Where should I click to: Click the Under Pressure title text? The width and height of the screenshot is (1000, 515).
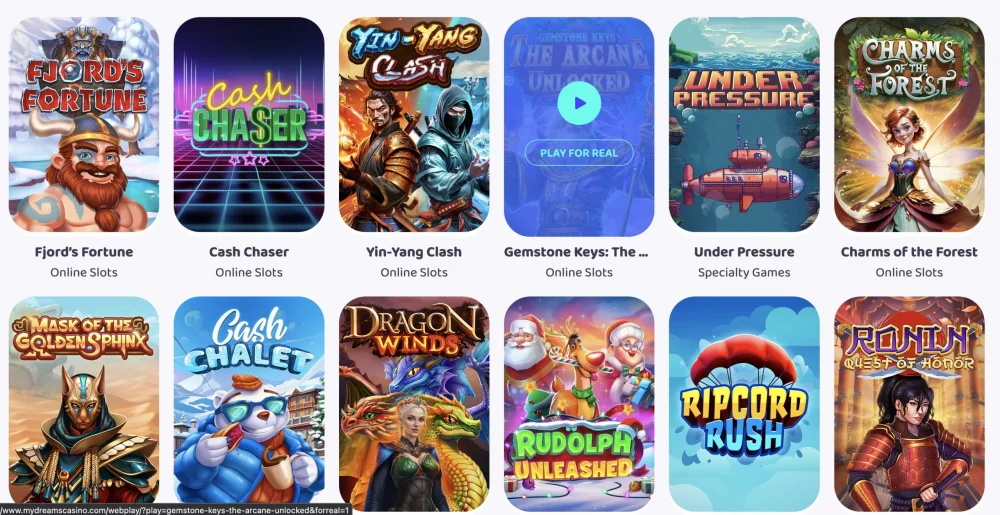744,252
